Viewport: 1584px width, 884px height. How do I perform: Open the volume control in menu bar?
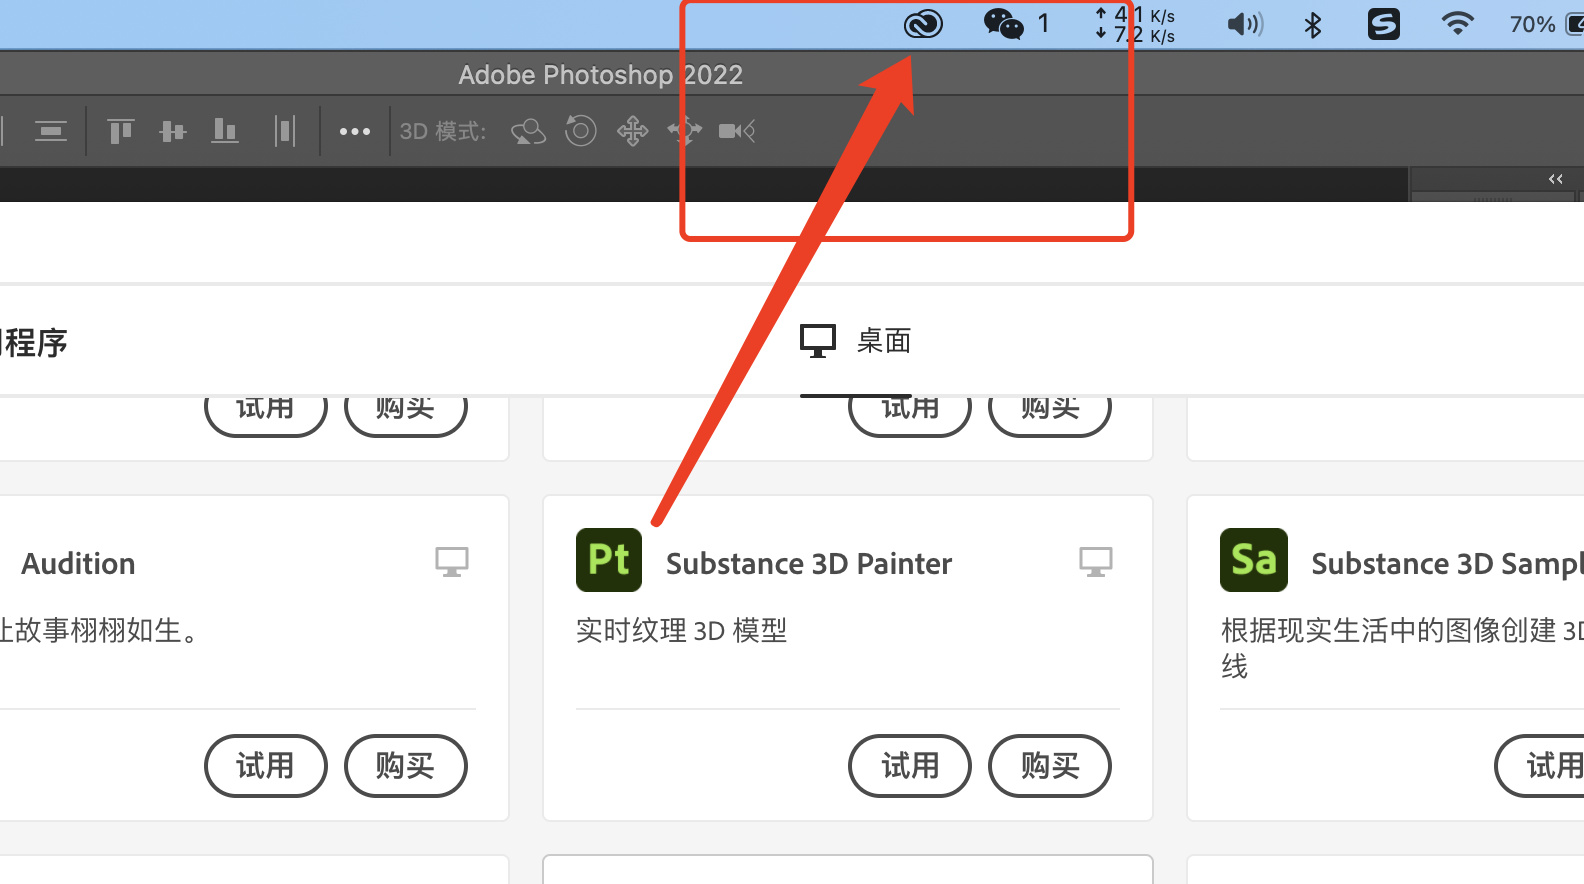pos(1244,24)
